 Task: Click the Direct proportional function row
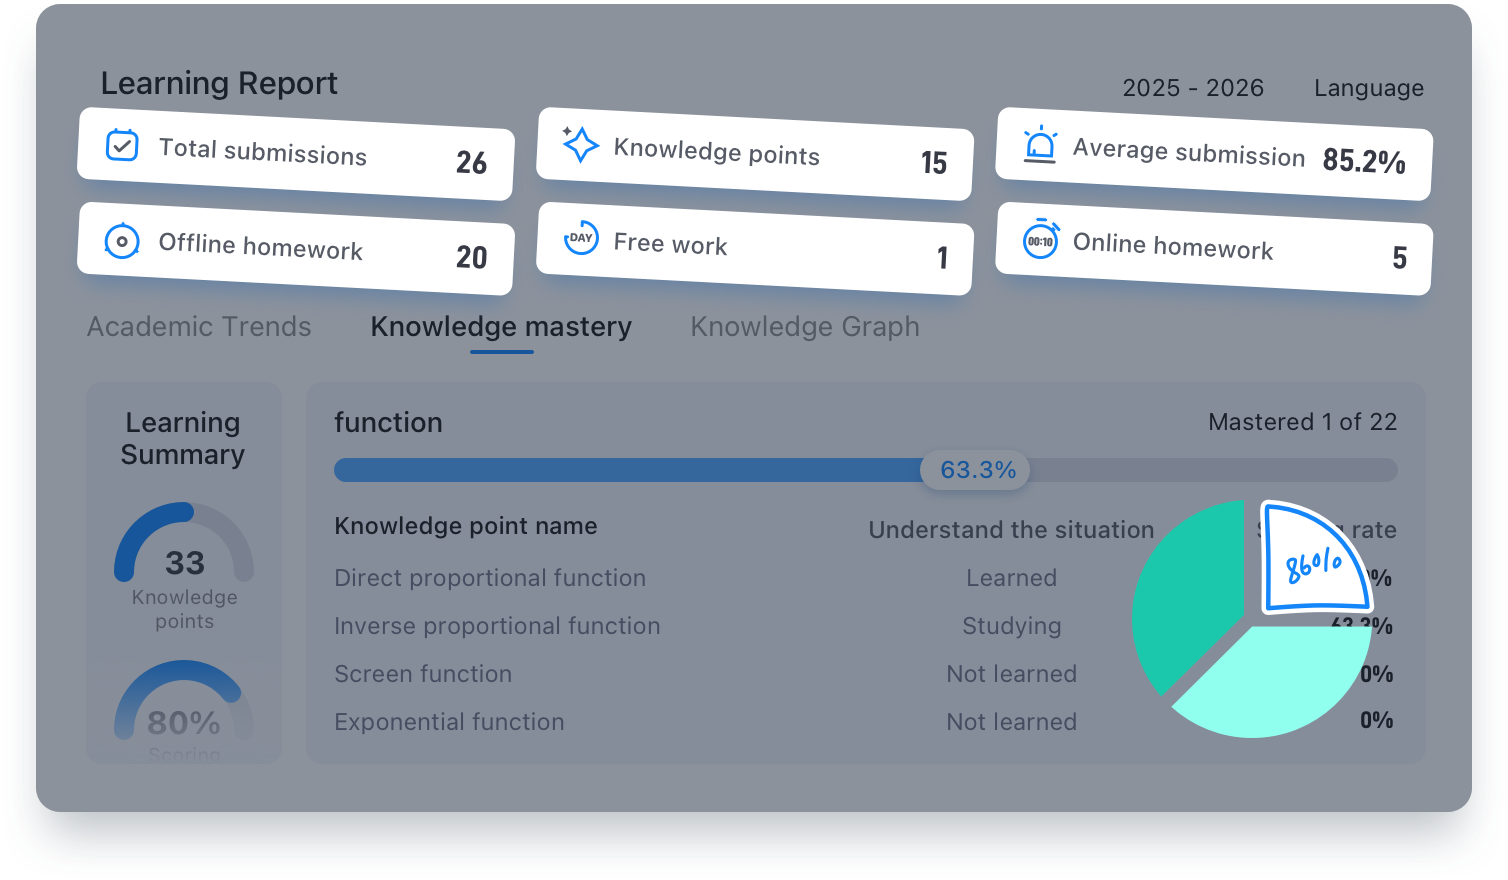click(490, 578)
